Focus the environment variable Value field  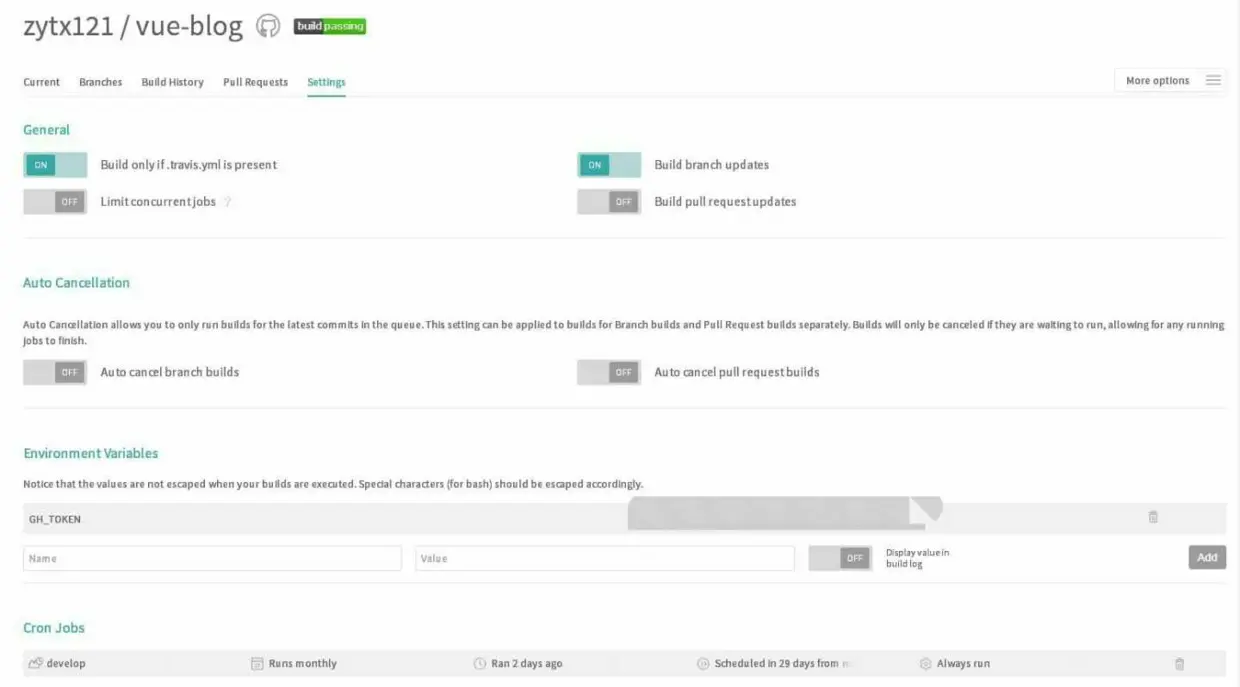point(605,558)
